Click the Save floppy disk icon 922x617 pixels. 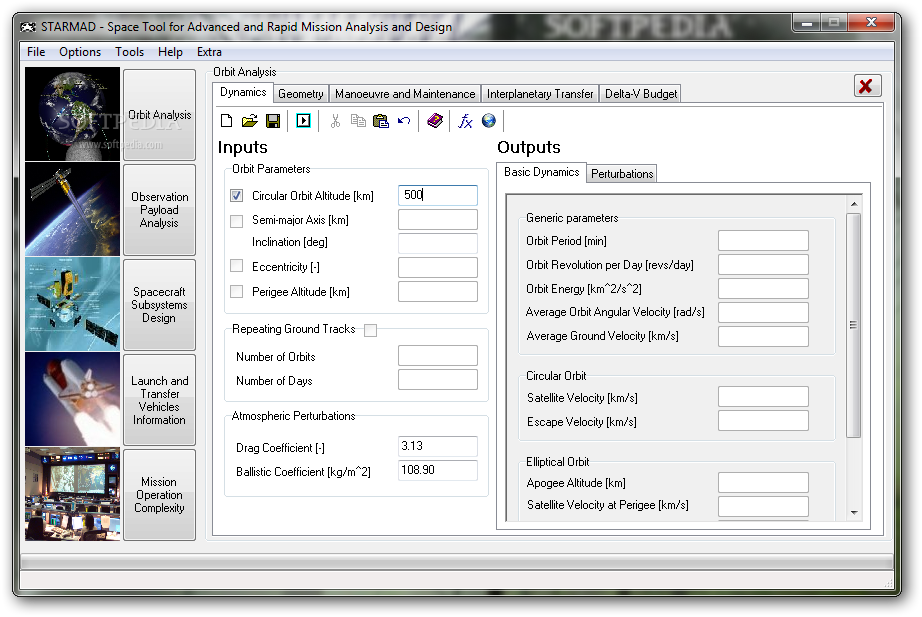[273, 121]
